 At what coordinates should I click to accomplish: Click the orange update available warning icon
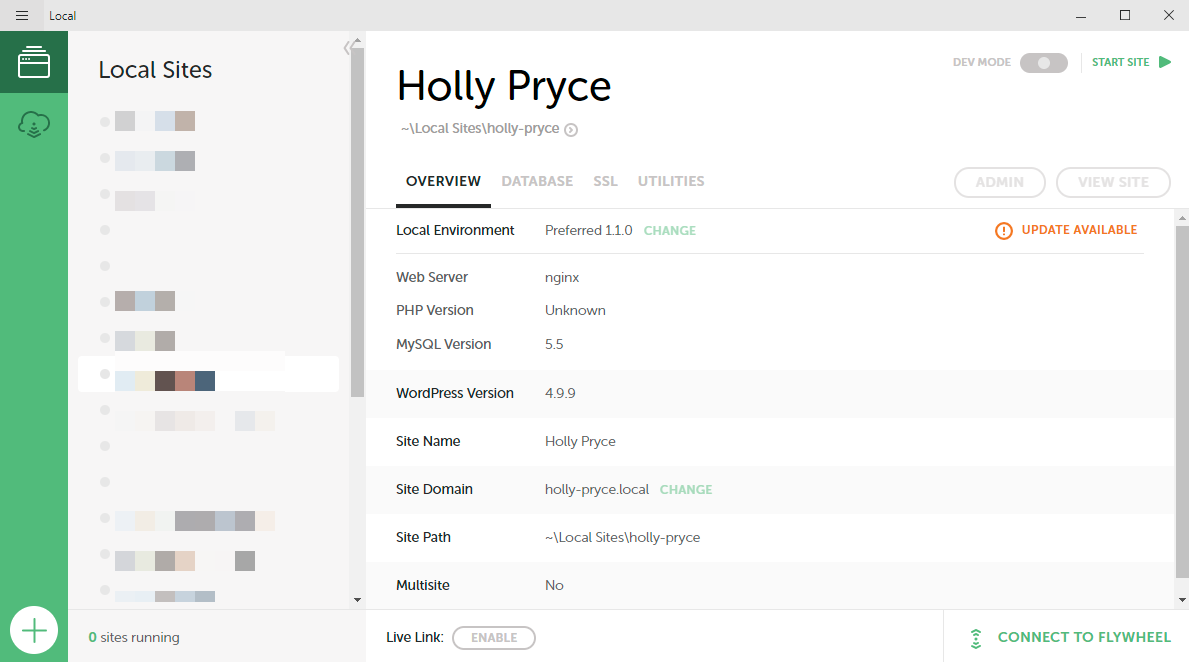(x=1003, y=231)
